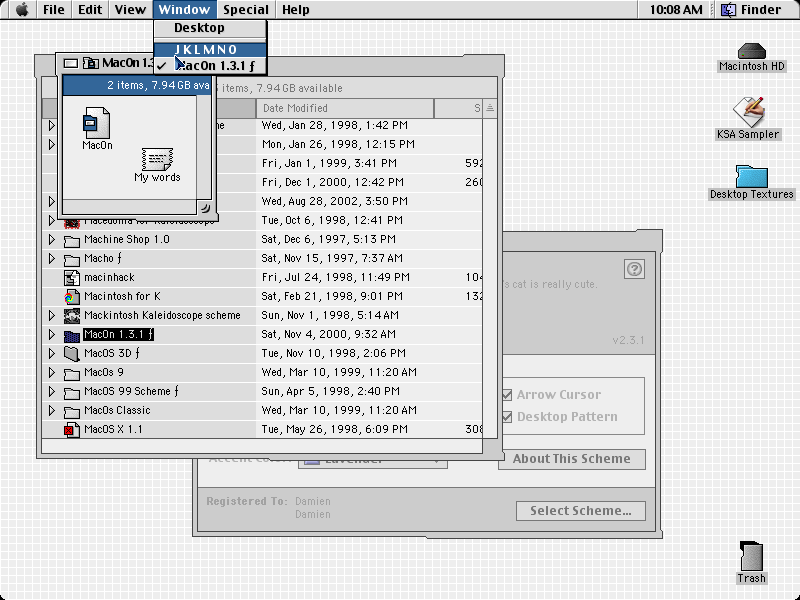Open the Special menu
Image resolution: width=800 pixels, height=600 pixels.
[245, 10]
